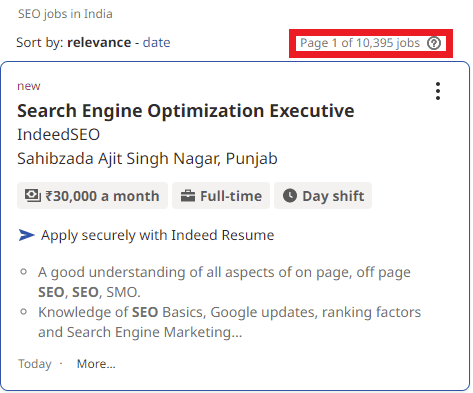Click the job count help question-mark icon
This screenshot has height=393, width=473.
click(434, 43)
